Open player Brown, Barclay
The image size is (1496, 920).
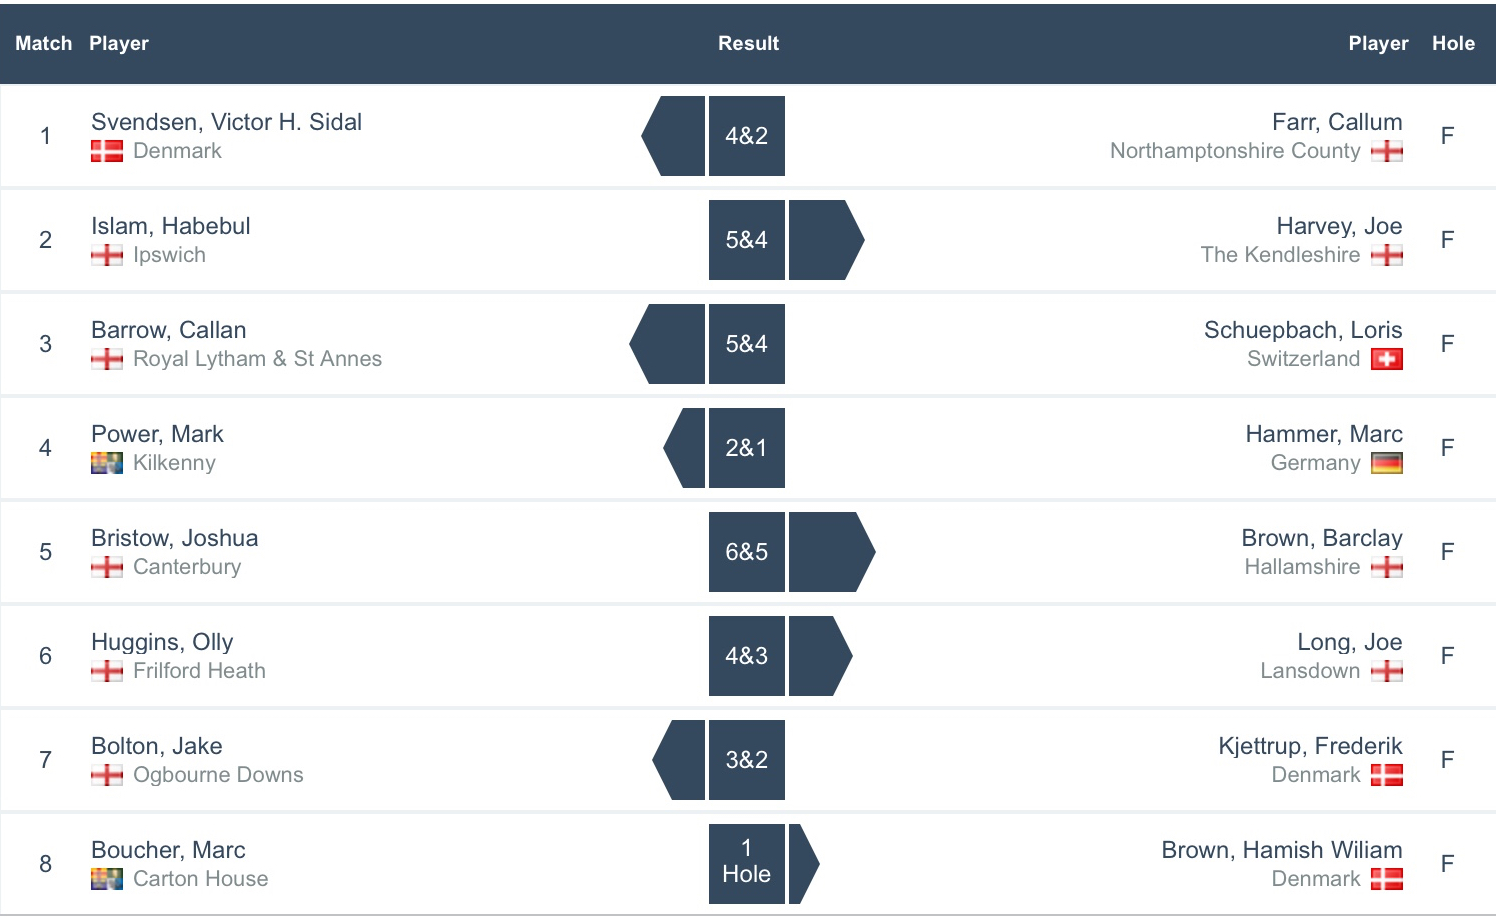[x=1321, y=538]
